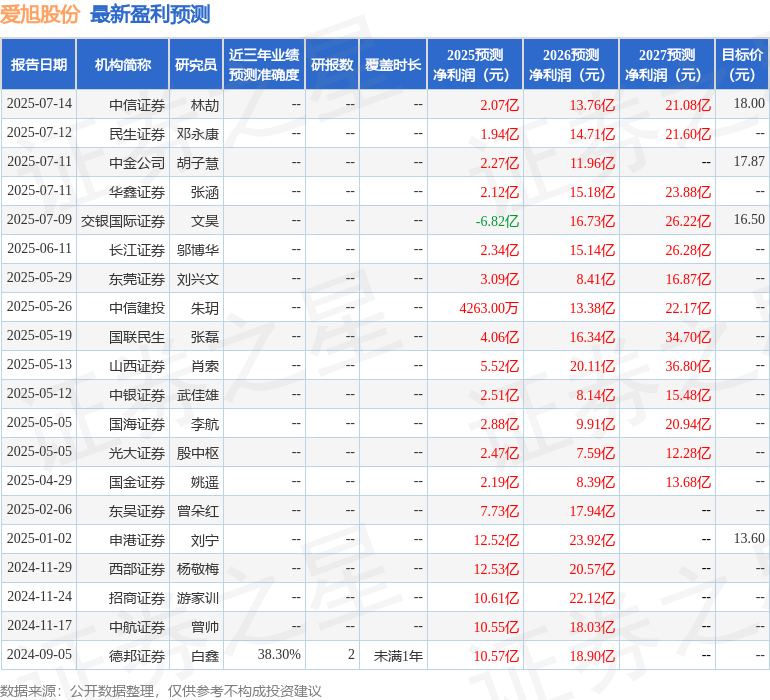Click the 爱旭股份 stock name in title

point(40,15)
